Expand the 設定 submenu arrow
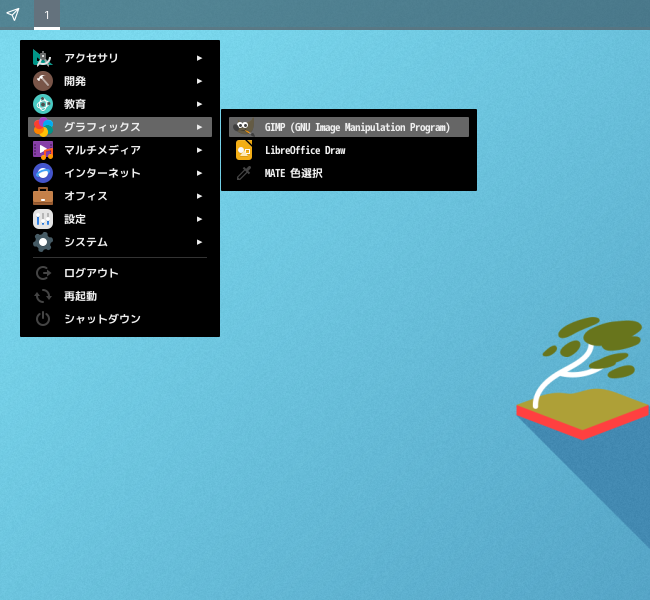This screenshot has height=600, width=650. (200, 219)
